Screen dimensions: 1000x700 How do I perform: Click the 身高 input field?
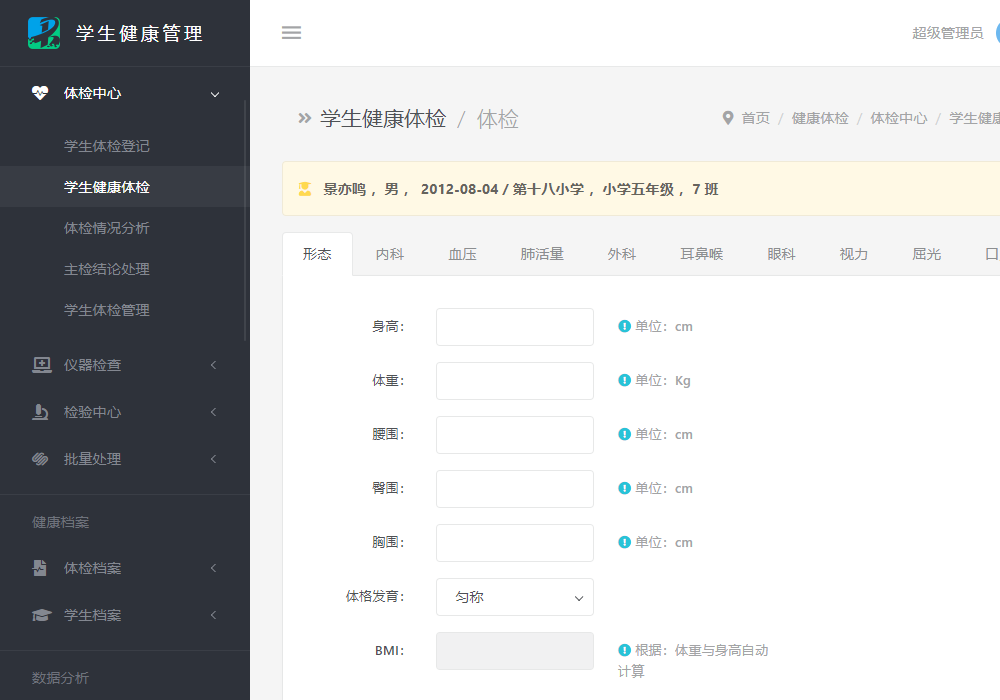click(514, 327)
